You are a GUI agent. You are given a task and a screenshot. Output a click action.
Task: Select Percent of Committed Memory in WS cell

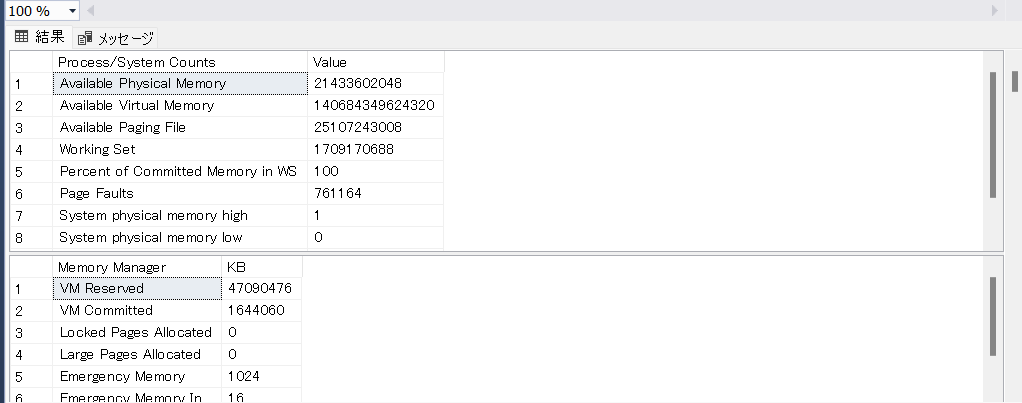tap(180, 172)
